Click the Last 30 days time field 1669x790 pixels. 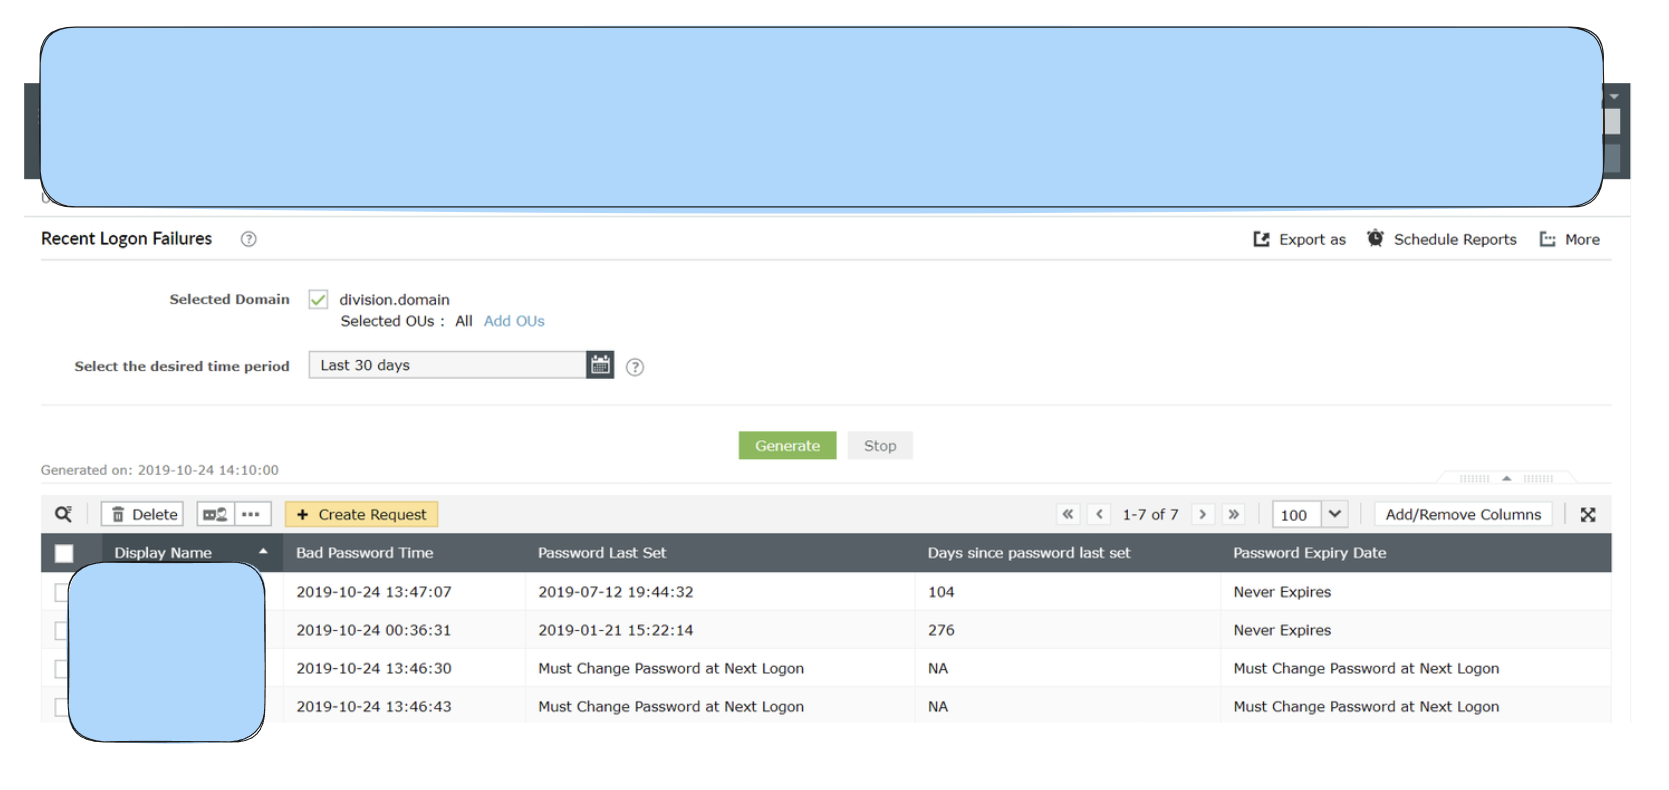[447, 365]
